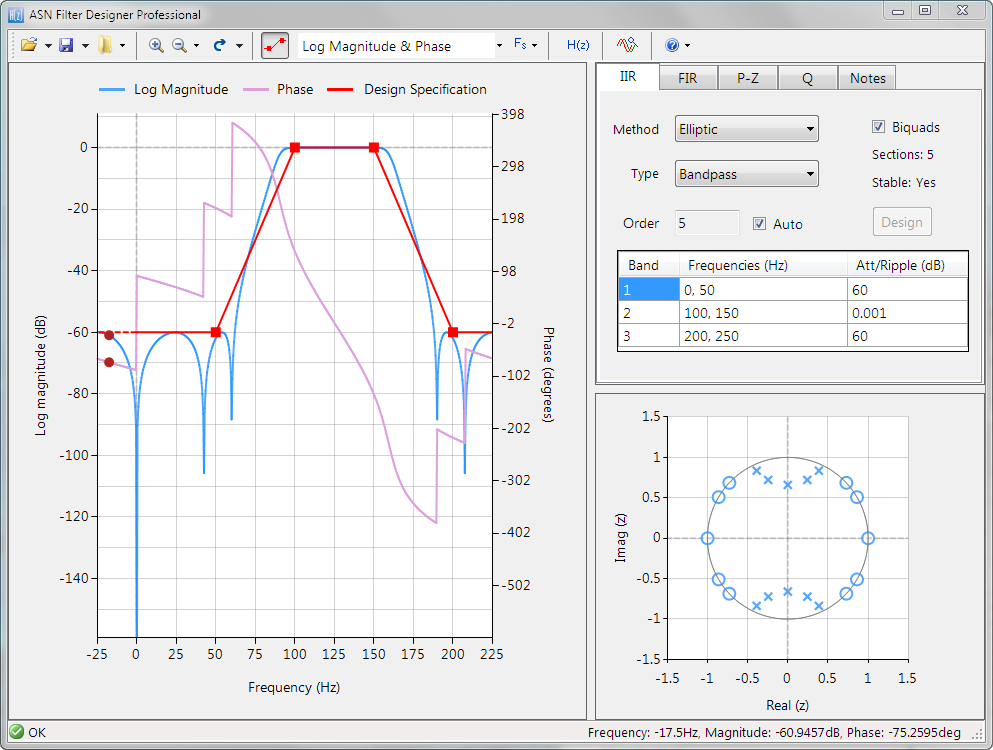The width and height of the screenshot is (993, 750).
Task: Open the H(z) transfer function view
Action: 578,45
